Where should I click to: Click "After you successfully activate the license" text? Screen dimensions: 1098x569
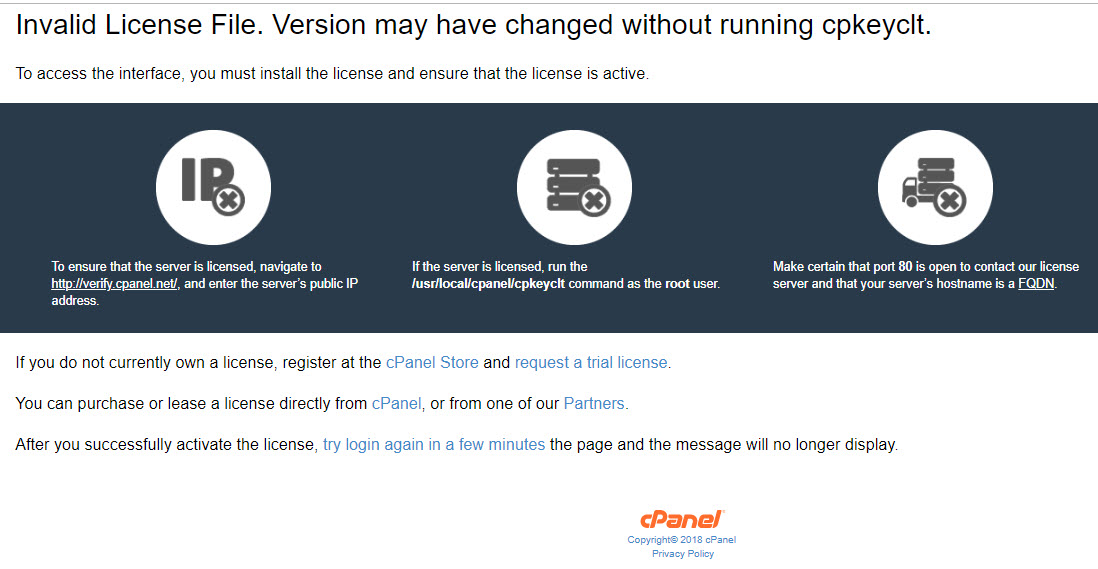[166, 445]
